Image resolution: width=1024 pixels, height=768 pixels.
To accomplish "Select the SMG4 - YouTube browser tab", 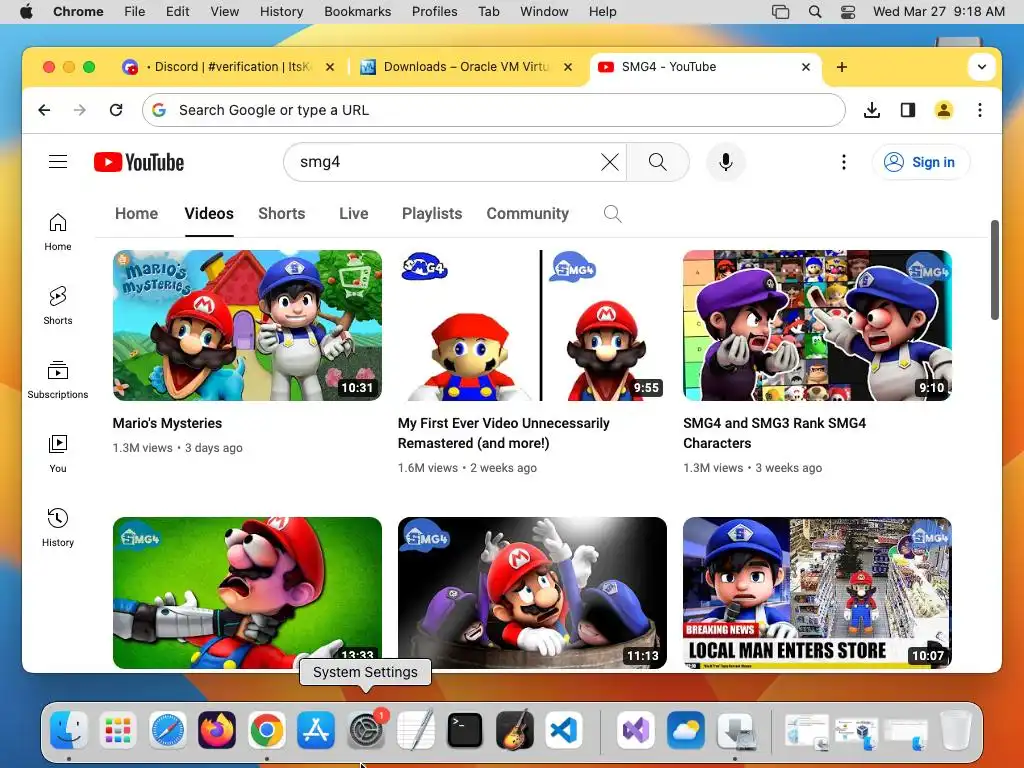I will pyautogui.click(x=704, y=67).
